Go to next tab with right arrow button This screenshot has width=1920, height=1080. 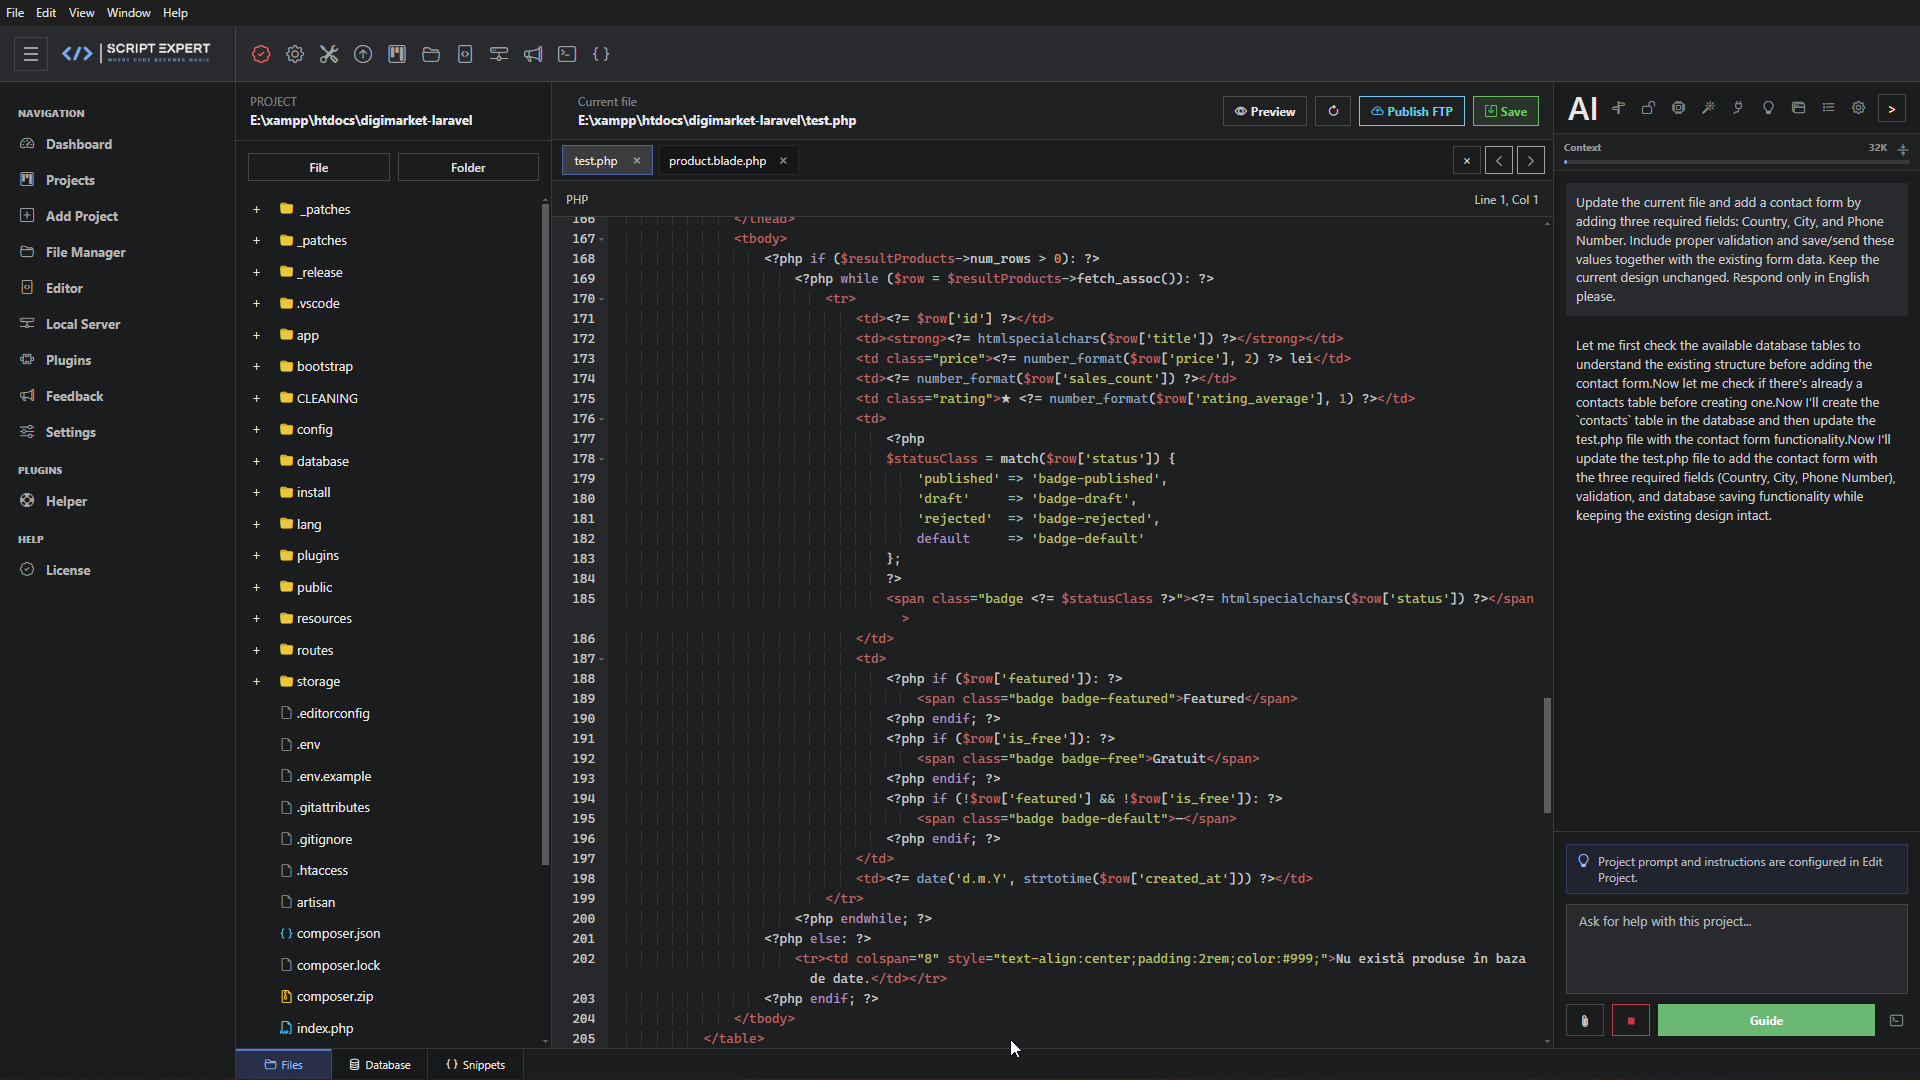coord(1530,161)
